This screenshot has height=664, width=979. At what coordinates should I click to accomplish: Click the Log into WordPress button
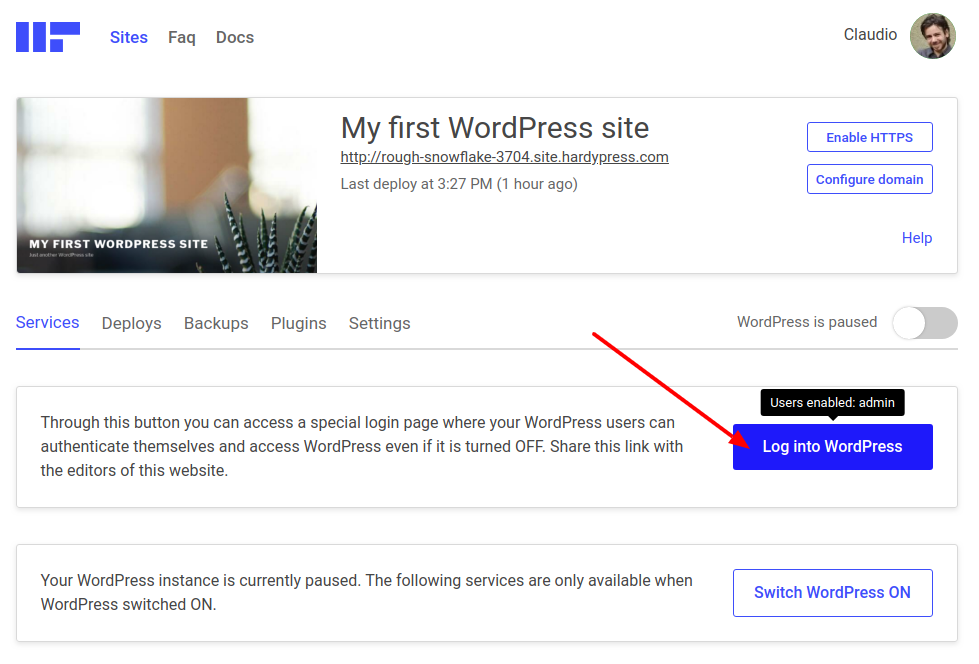(832, 447)
